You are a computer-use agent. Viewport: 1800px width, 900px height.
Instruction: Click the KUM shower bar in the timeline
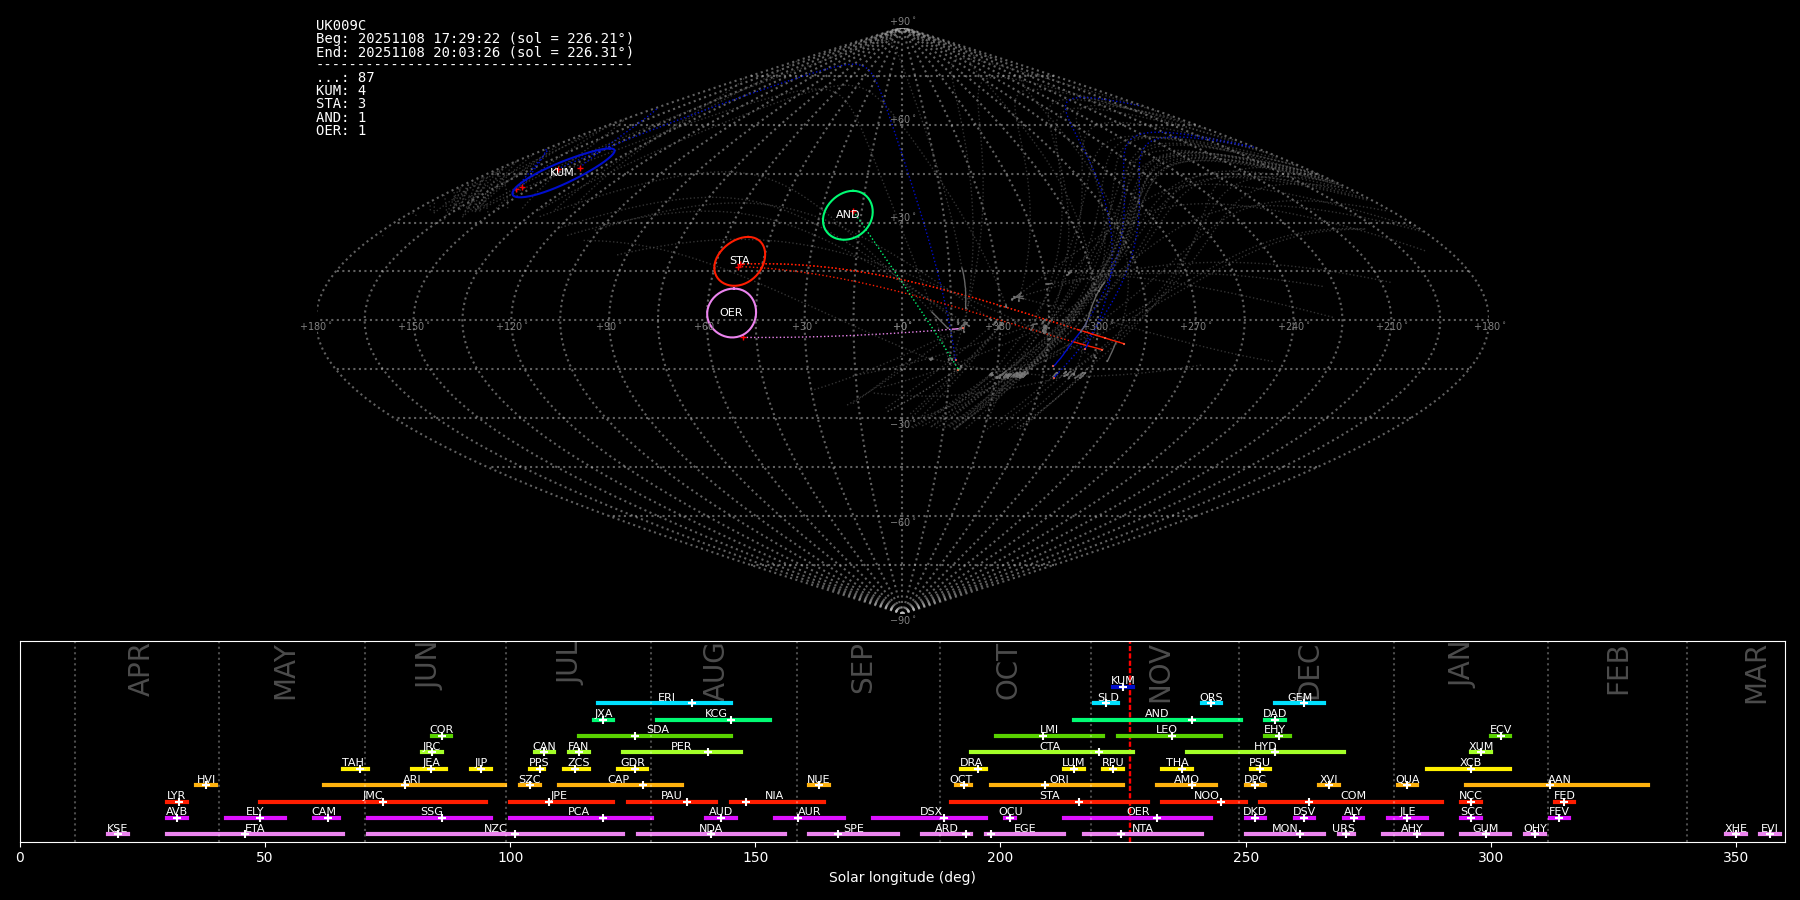(x=1123, y=687)
